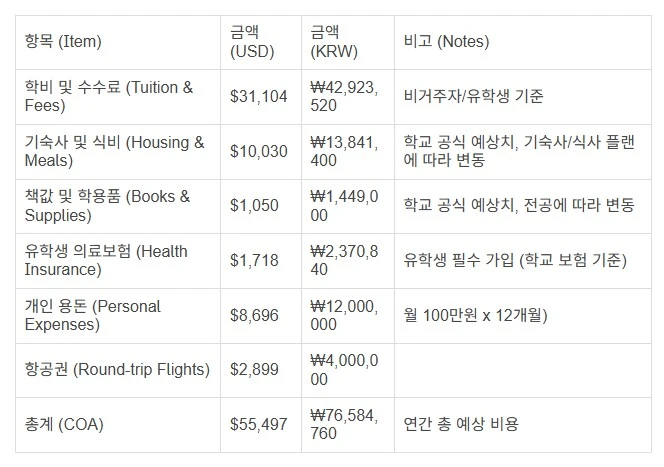The image size is (664, 467).
Task: Click the 항목 (Item) column header
Action: 118,42
